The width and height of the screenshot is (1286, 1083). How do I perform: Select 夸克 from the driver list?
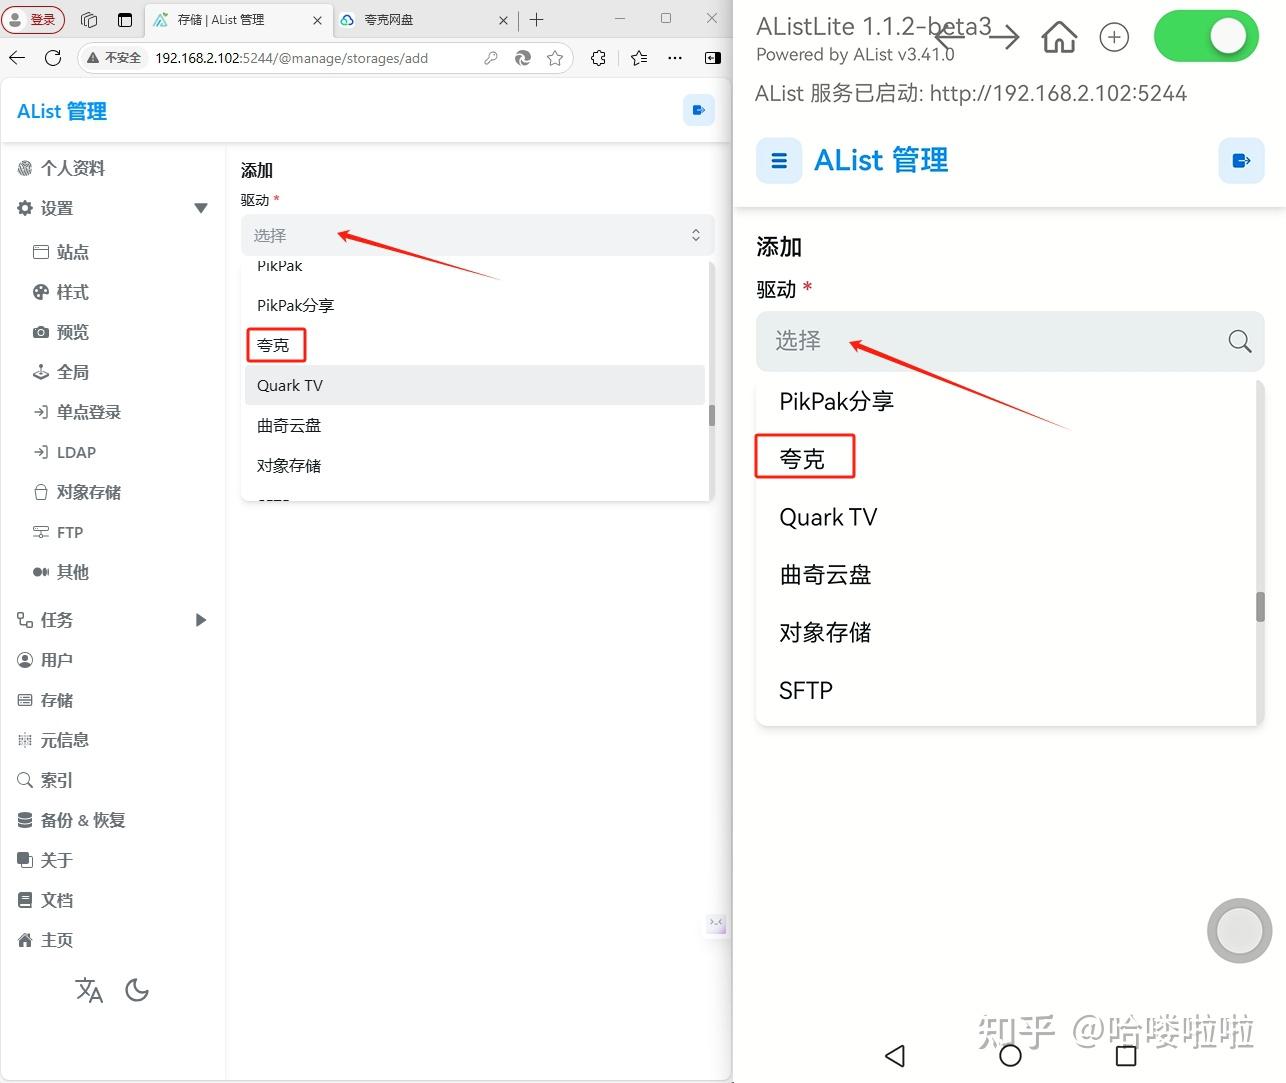click(275, 344)
